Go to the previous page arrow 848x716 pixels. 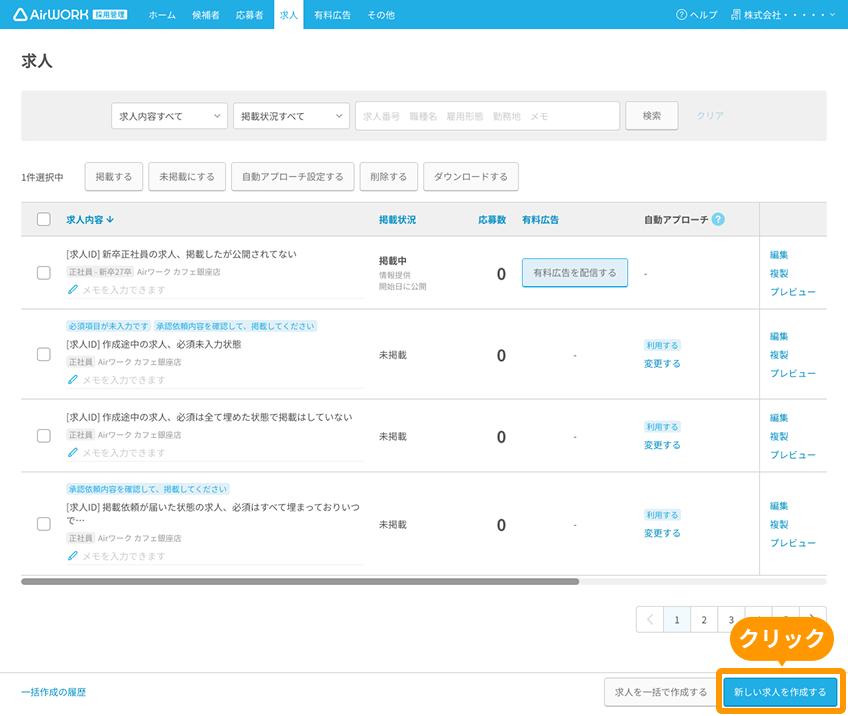[650, 619]
